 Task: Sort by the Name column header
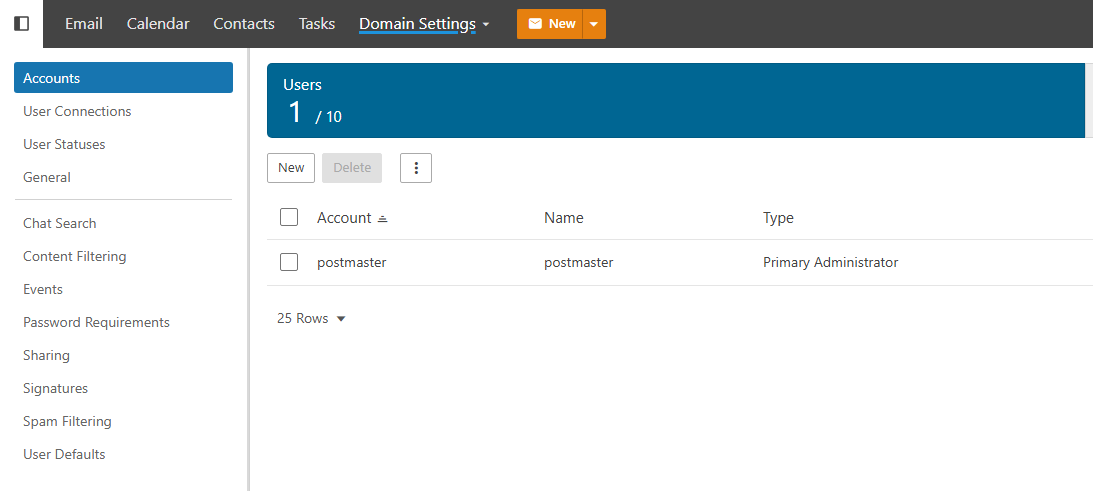click(563, 218)
